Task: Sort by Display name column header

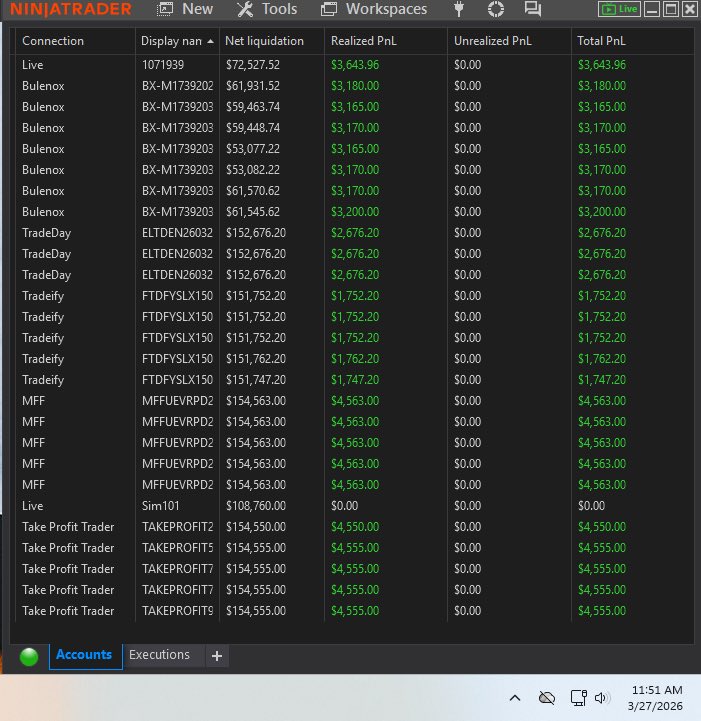Action: coord(177,41)
